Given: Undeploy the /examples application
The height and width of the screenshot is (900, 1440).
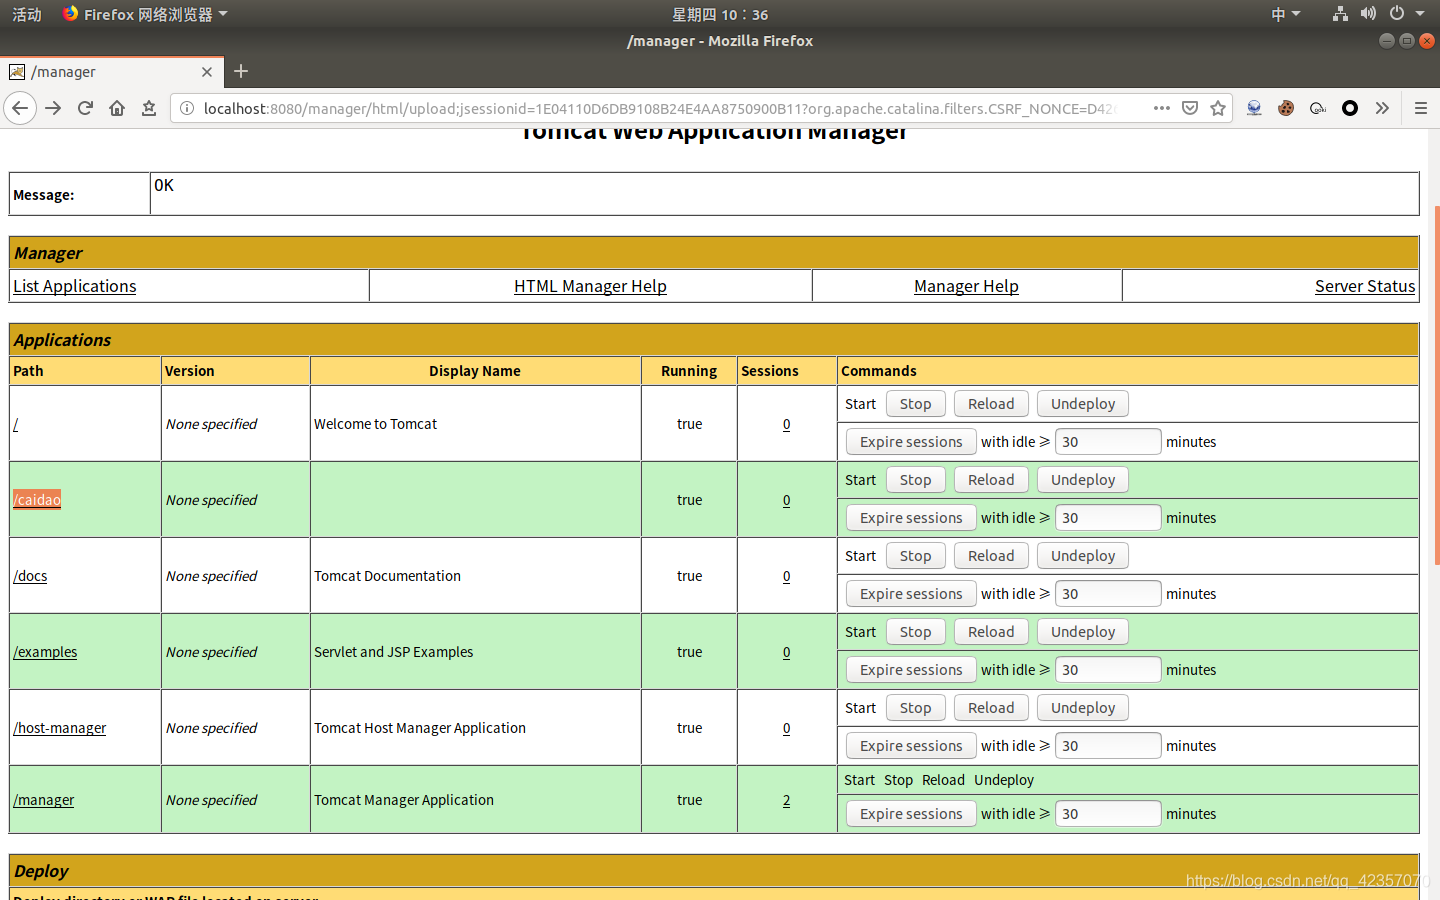Looking at the screenshot, I should [x=1083, y=632].
